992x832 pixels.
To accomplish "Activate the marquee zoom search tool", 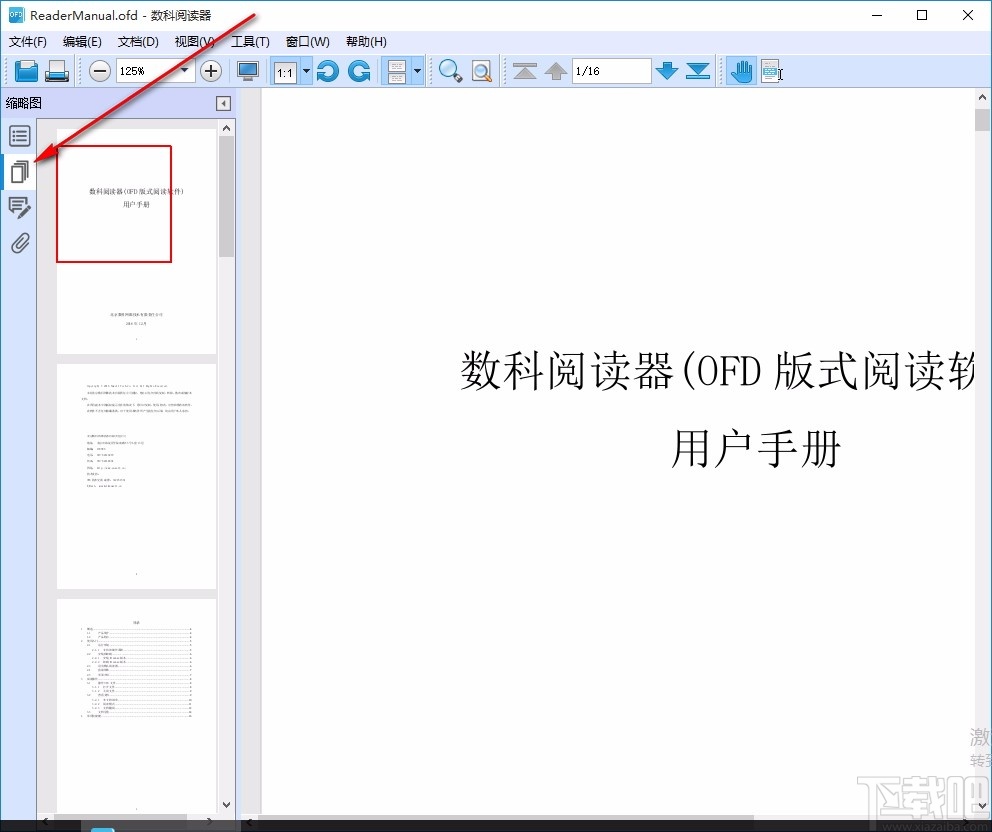I will coord(482,71).
